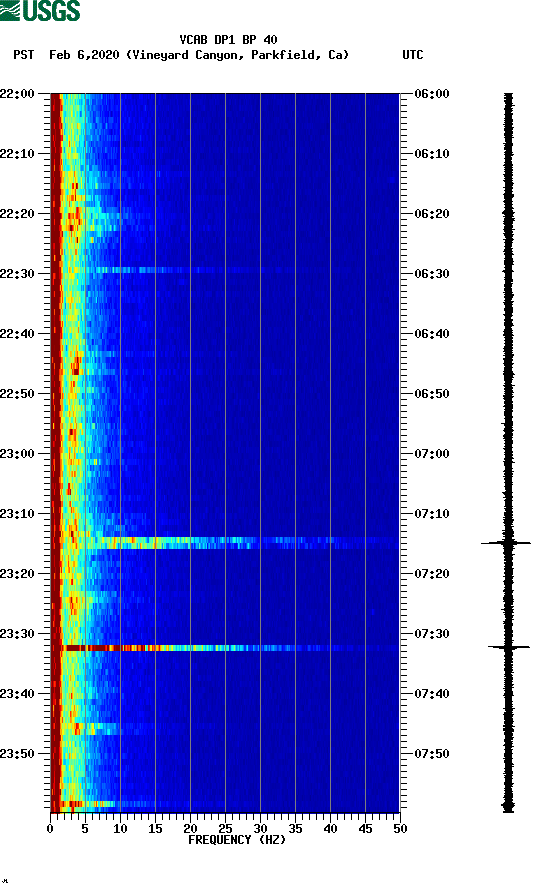Image resolution: width=552 pixels, height=892 pixels.
Task: Click the '07:10' UTC time label
Action: pyautogui.click(x=432, y=514)
